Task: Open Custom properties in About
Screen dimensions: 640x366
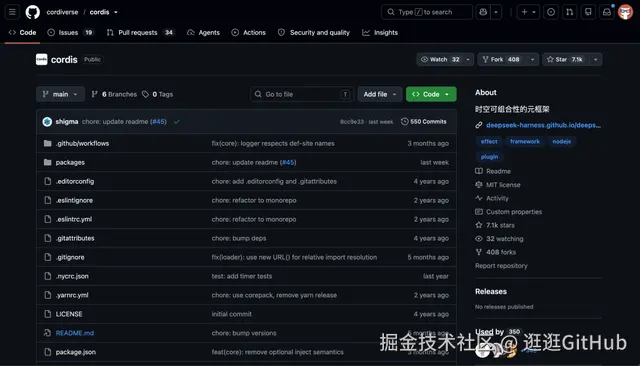Action: point(509,212)
